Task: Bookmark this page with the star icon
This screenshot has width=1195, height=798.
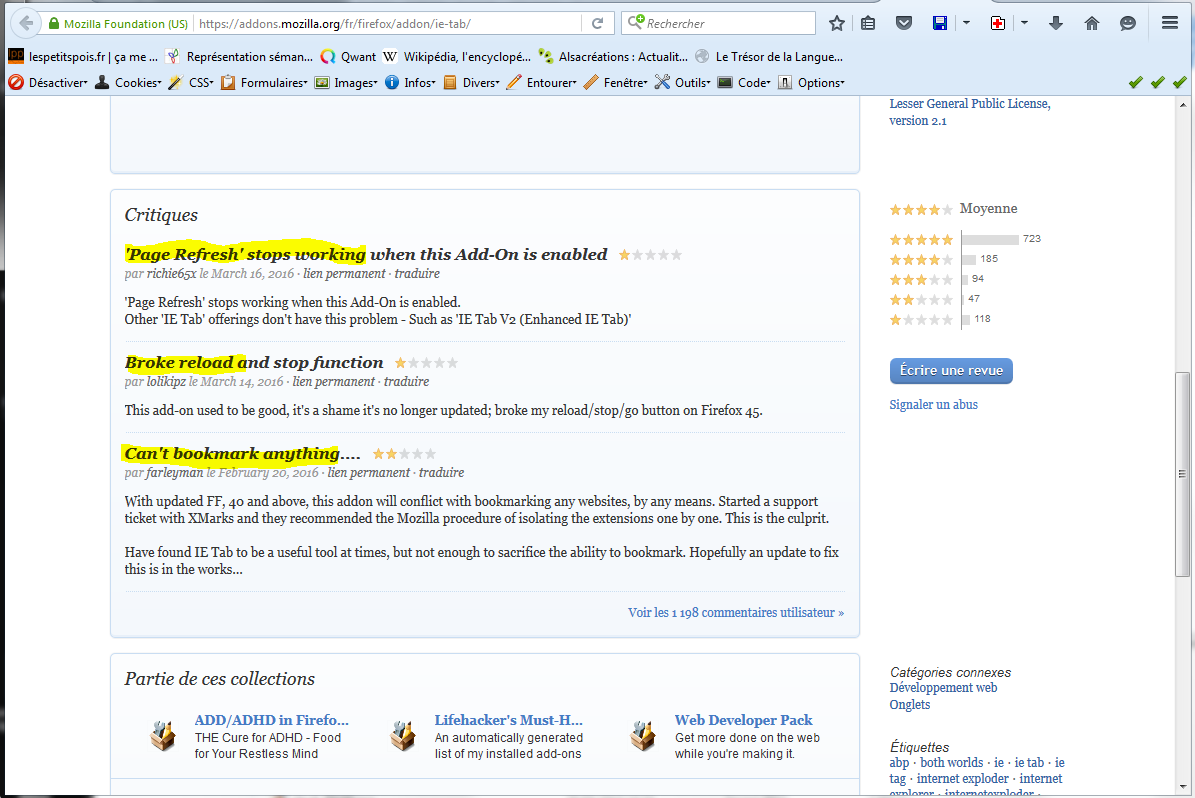Action: pos(837,23)
